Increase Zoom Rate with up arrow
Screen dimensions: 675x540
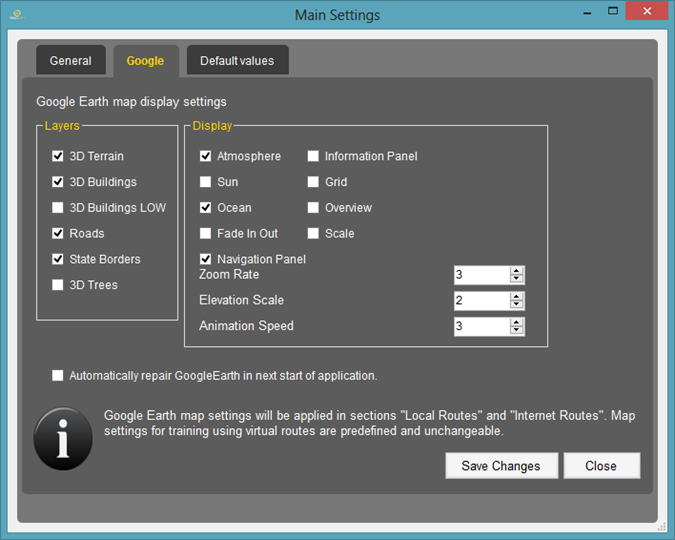point(517,271)
